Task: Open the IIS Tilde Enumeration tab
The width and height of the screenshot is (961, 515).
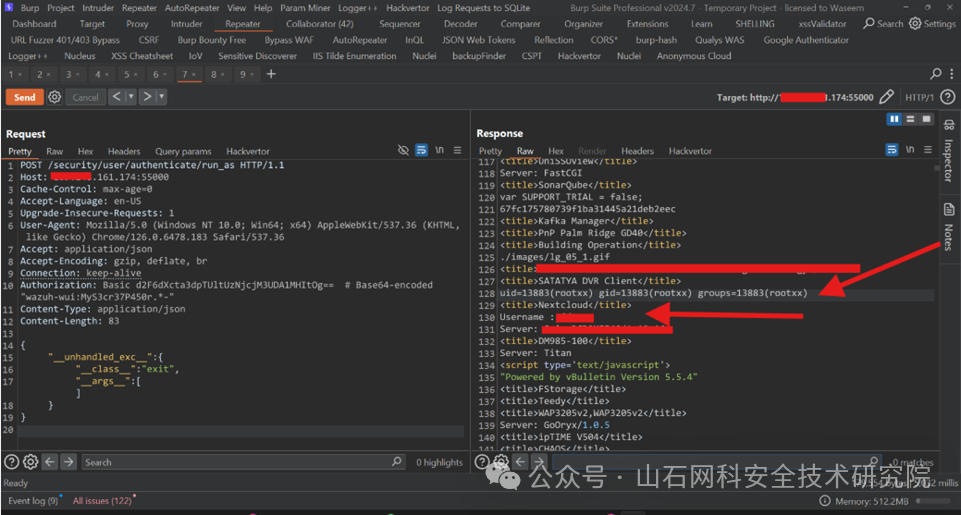Action: tap(354, 56)
